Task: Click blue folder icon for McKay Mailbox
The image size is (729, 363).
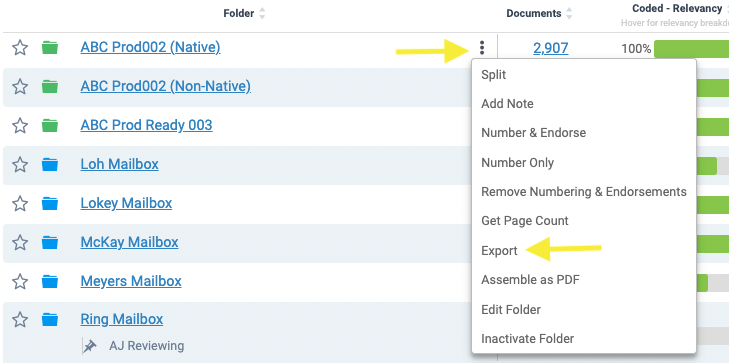Action: click(50, 243)
